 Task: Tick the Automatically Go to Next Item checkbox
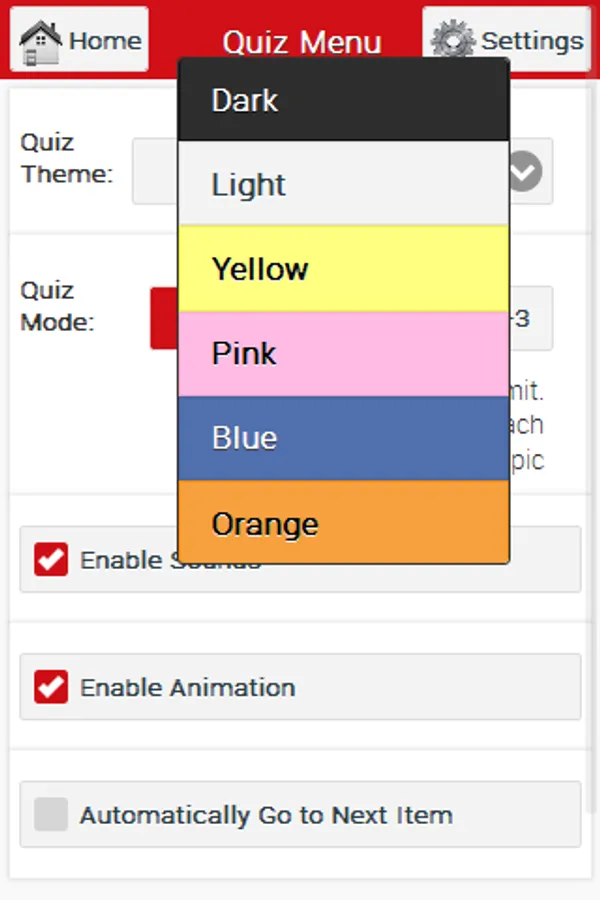pos(51,815)
